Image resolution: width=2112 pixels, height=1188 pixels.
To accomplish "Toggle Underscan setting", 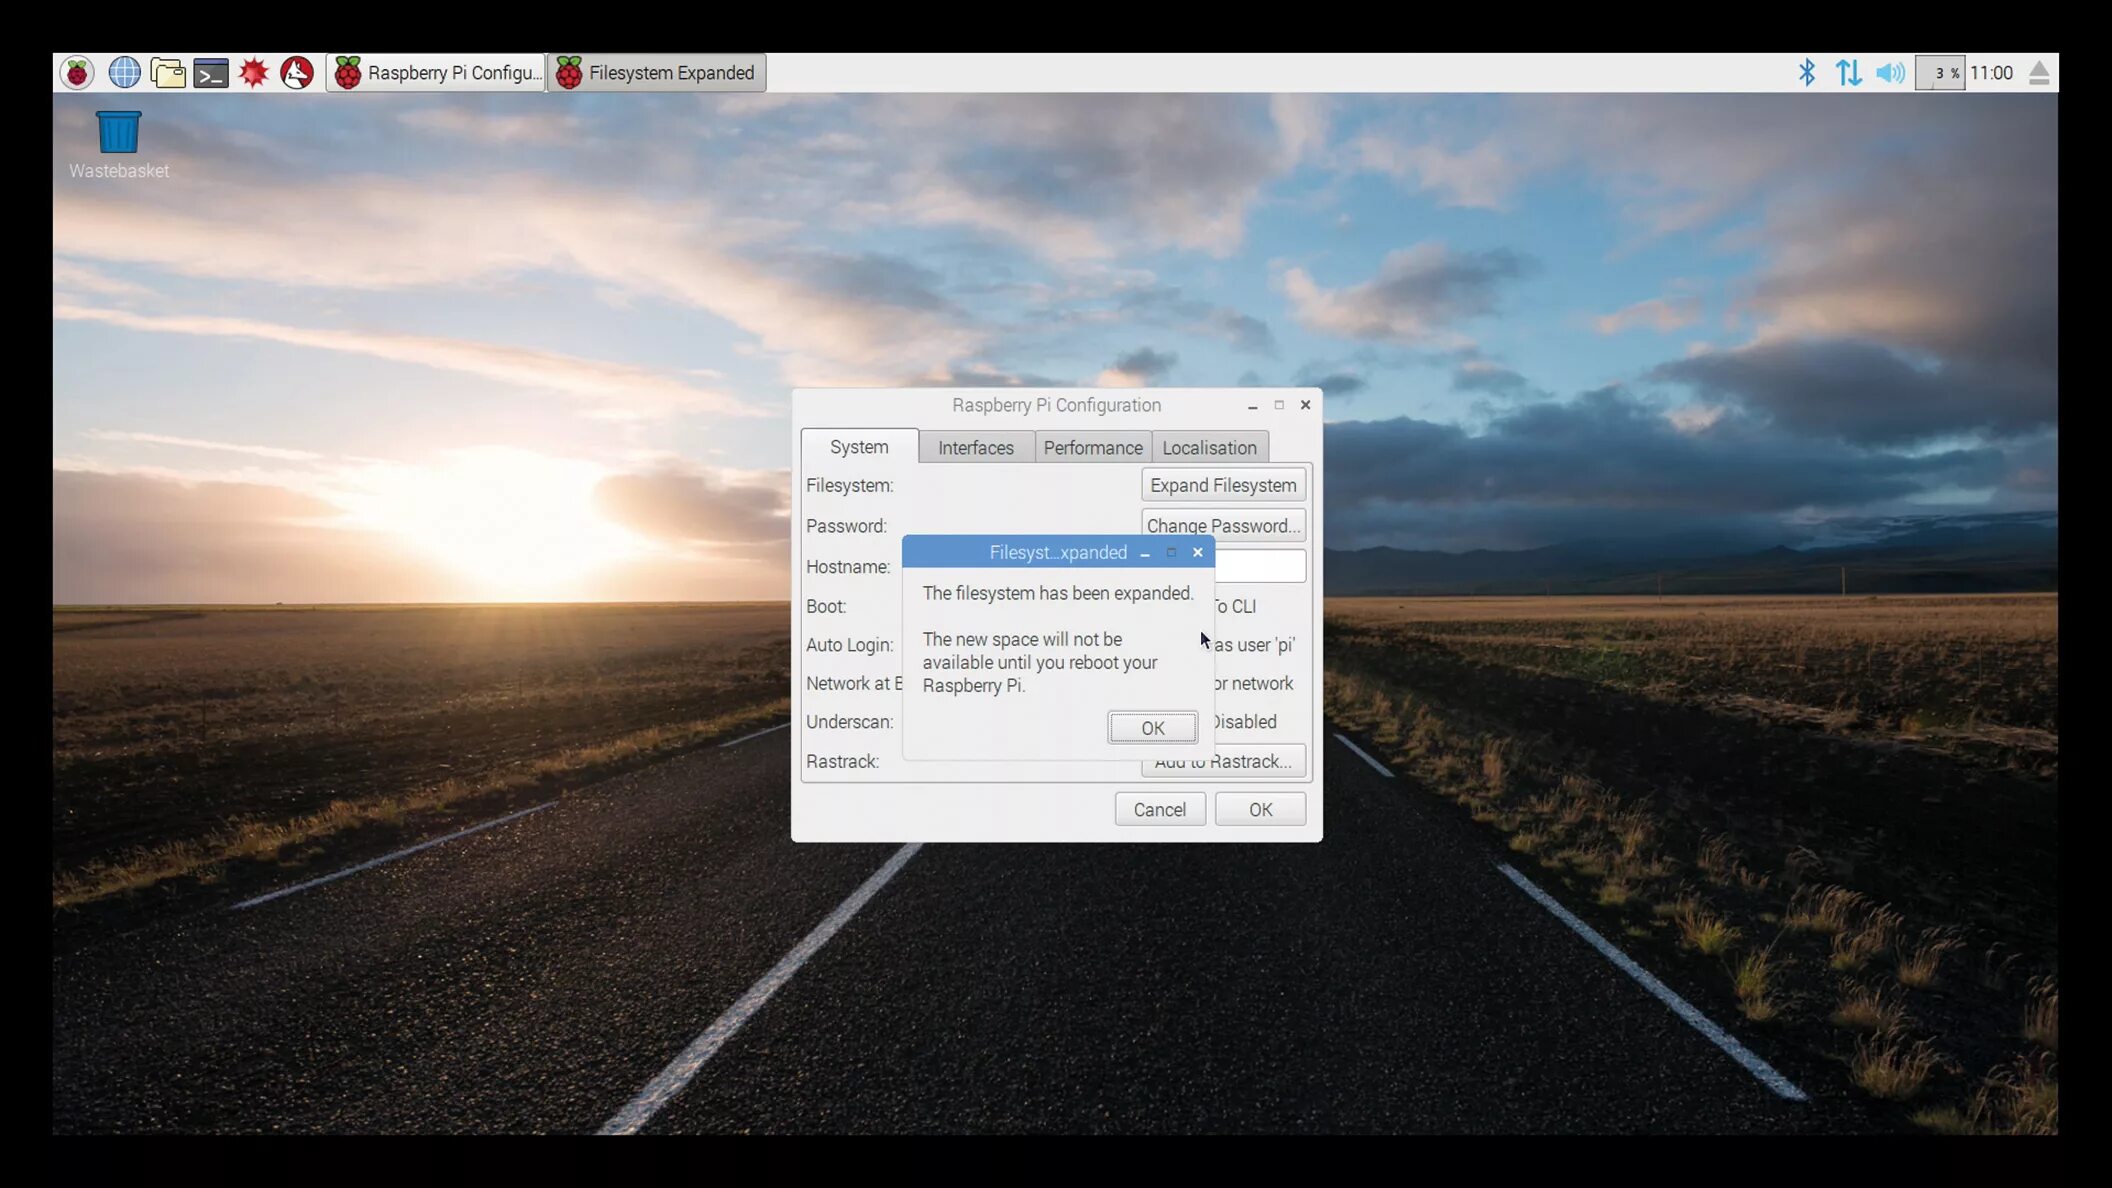I will point(1242,721).
